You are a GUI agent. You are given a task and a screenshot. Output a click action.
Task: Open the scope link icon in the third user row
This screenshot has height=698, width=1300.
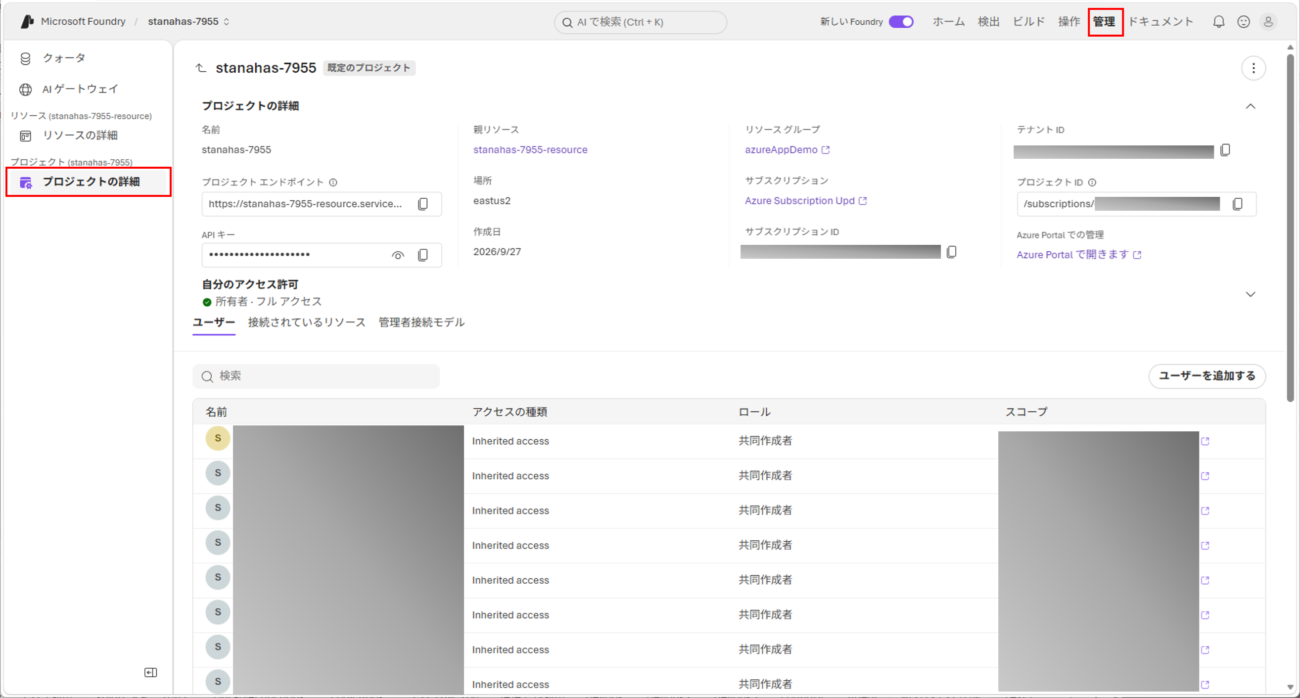[1205, 511]
